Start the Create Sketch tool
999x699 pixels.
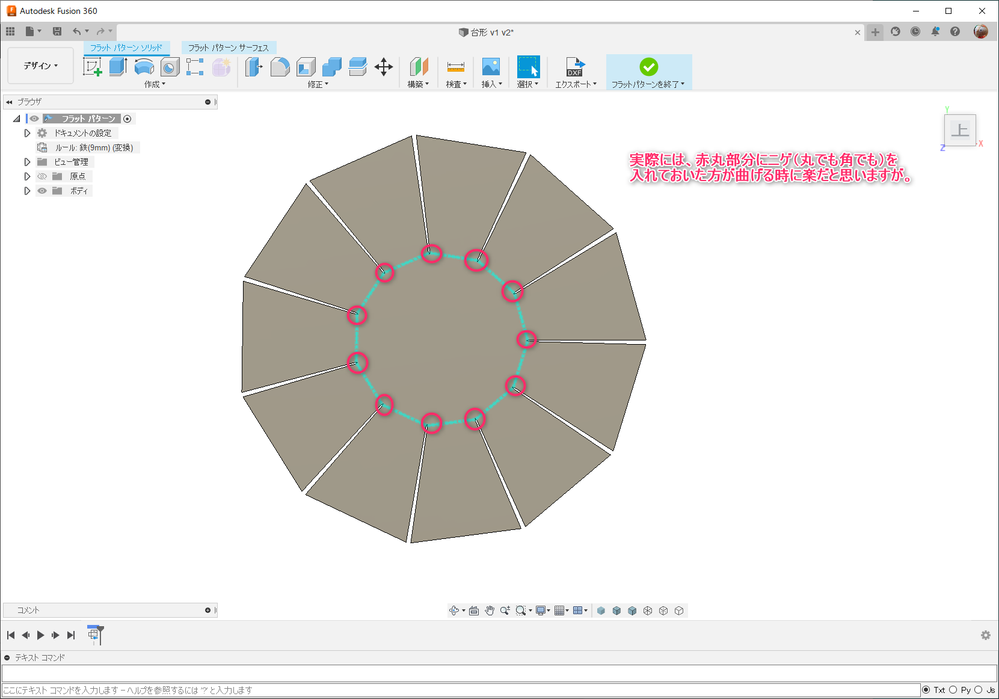click(92, 67)
